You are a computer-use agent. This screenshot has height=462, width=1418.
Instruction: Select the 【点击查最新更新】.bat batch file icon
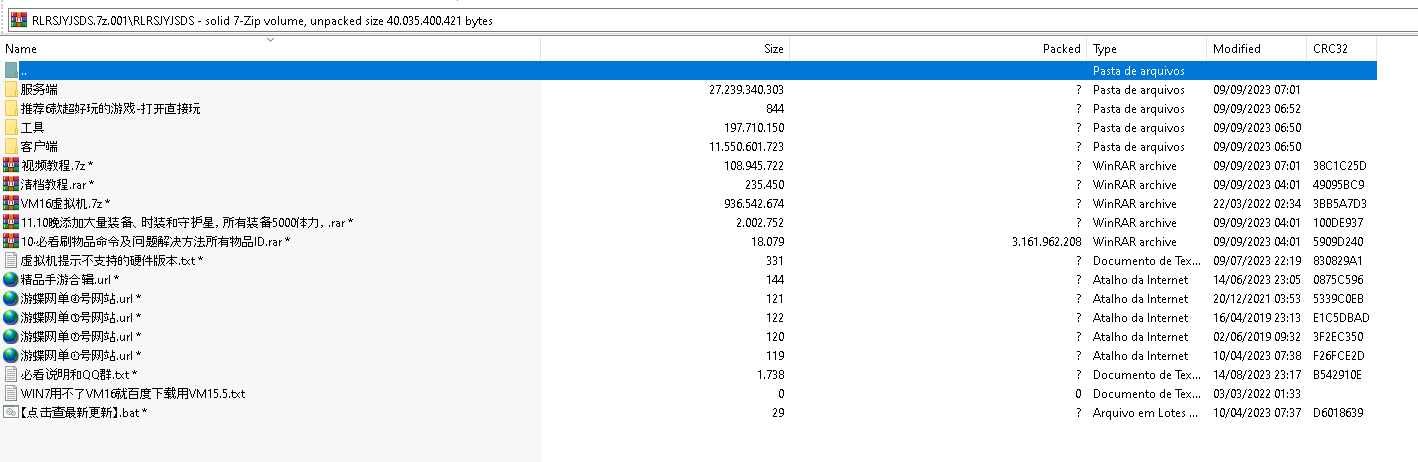[x=11, y=413]
